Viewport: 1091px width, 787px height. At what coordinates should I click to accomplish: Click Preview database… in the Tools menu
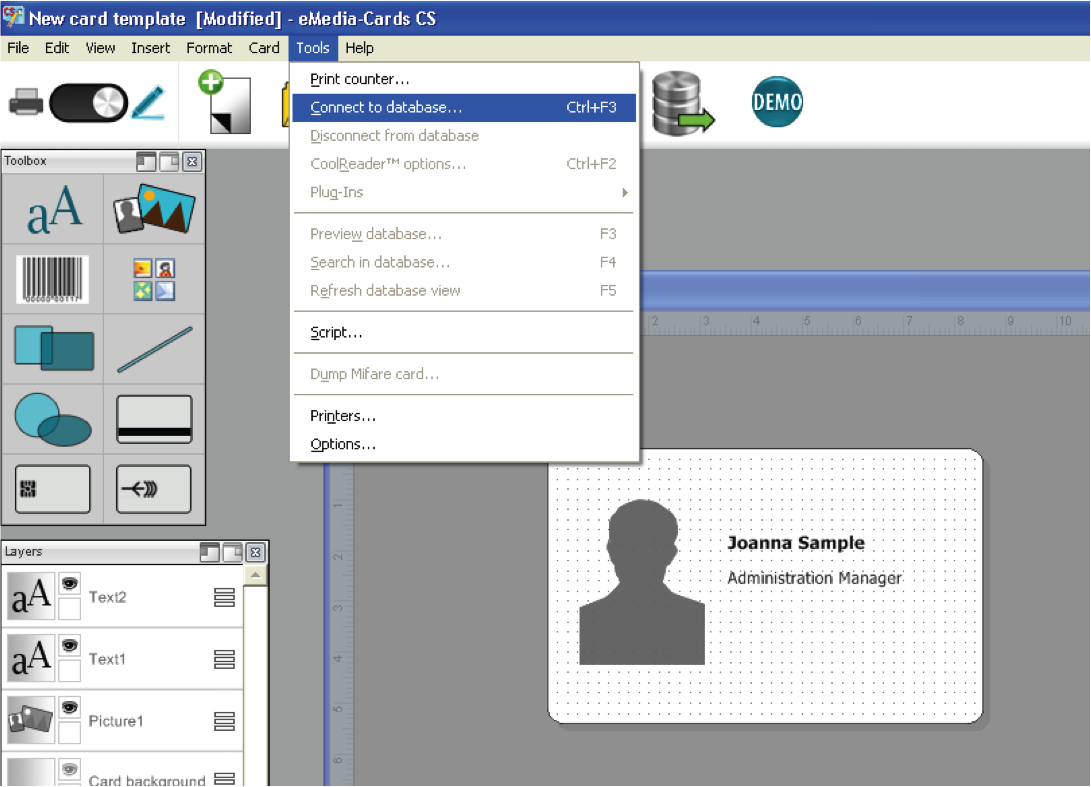(464, 234)
